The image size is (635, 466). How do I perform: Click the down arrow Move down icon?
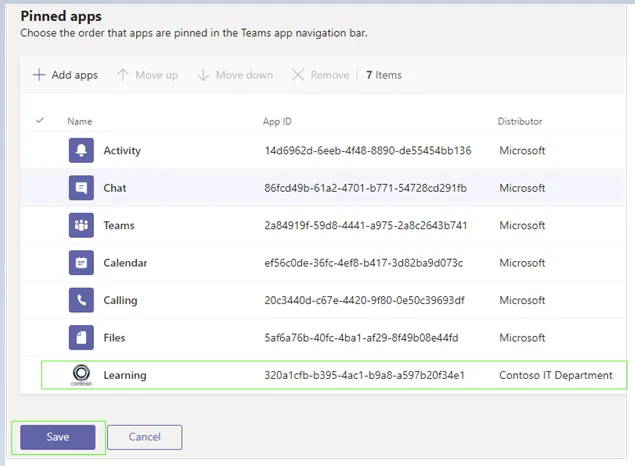(x=203, y=75)
